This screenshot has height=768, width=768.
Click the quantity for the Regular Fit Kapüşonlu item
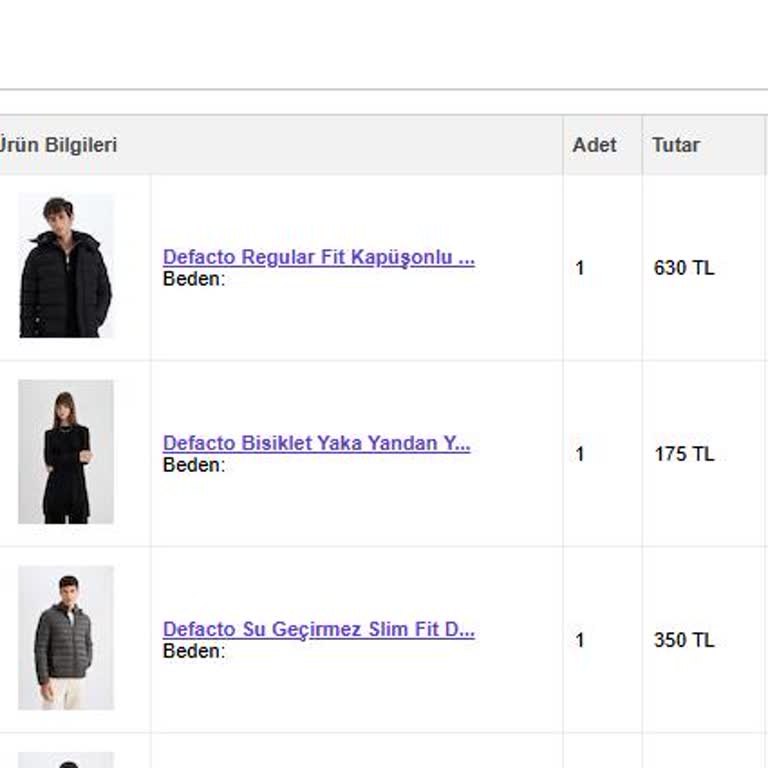(x=580, y=268)
